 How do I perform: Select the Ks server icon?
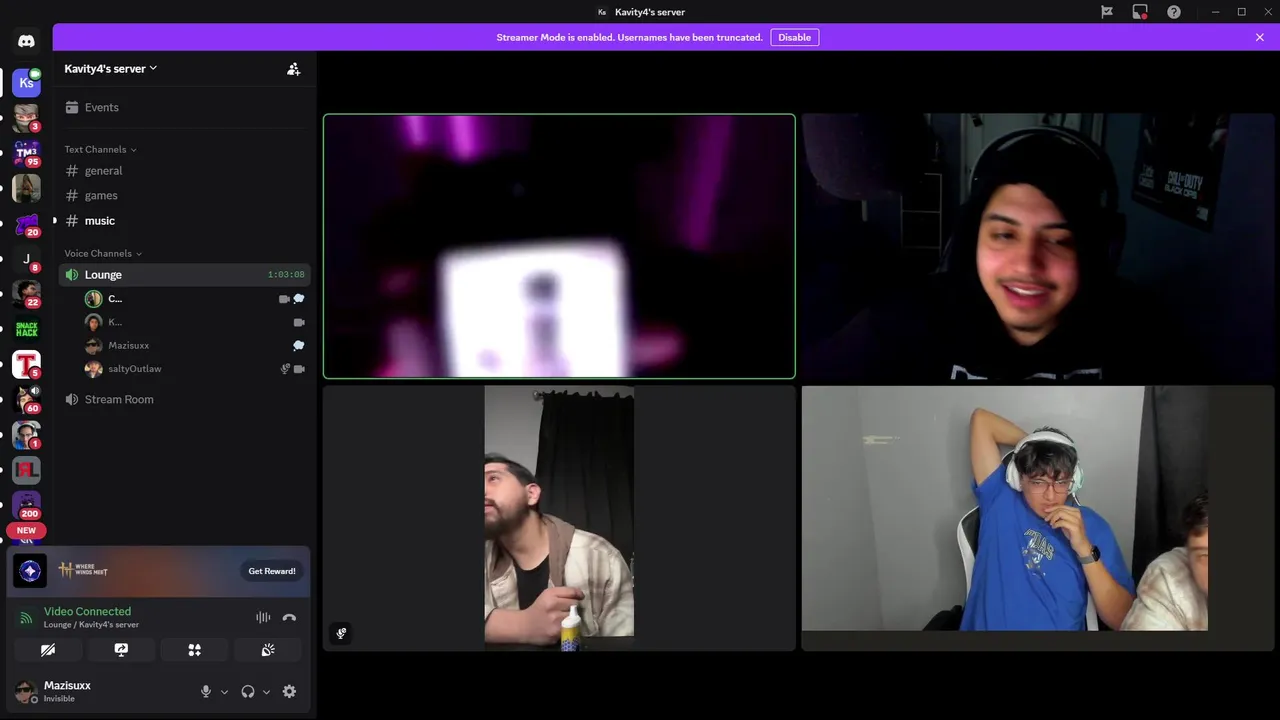click(26, 83)
